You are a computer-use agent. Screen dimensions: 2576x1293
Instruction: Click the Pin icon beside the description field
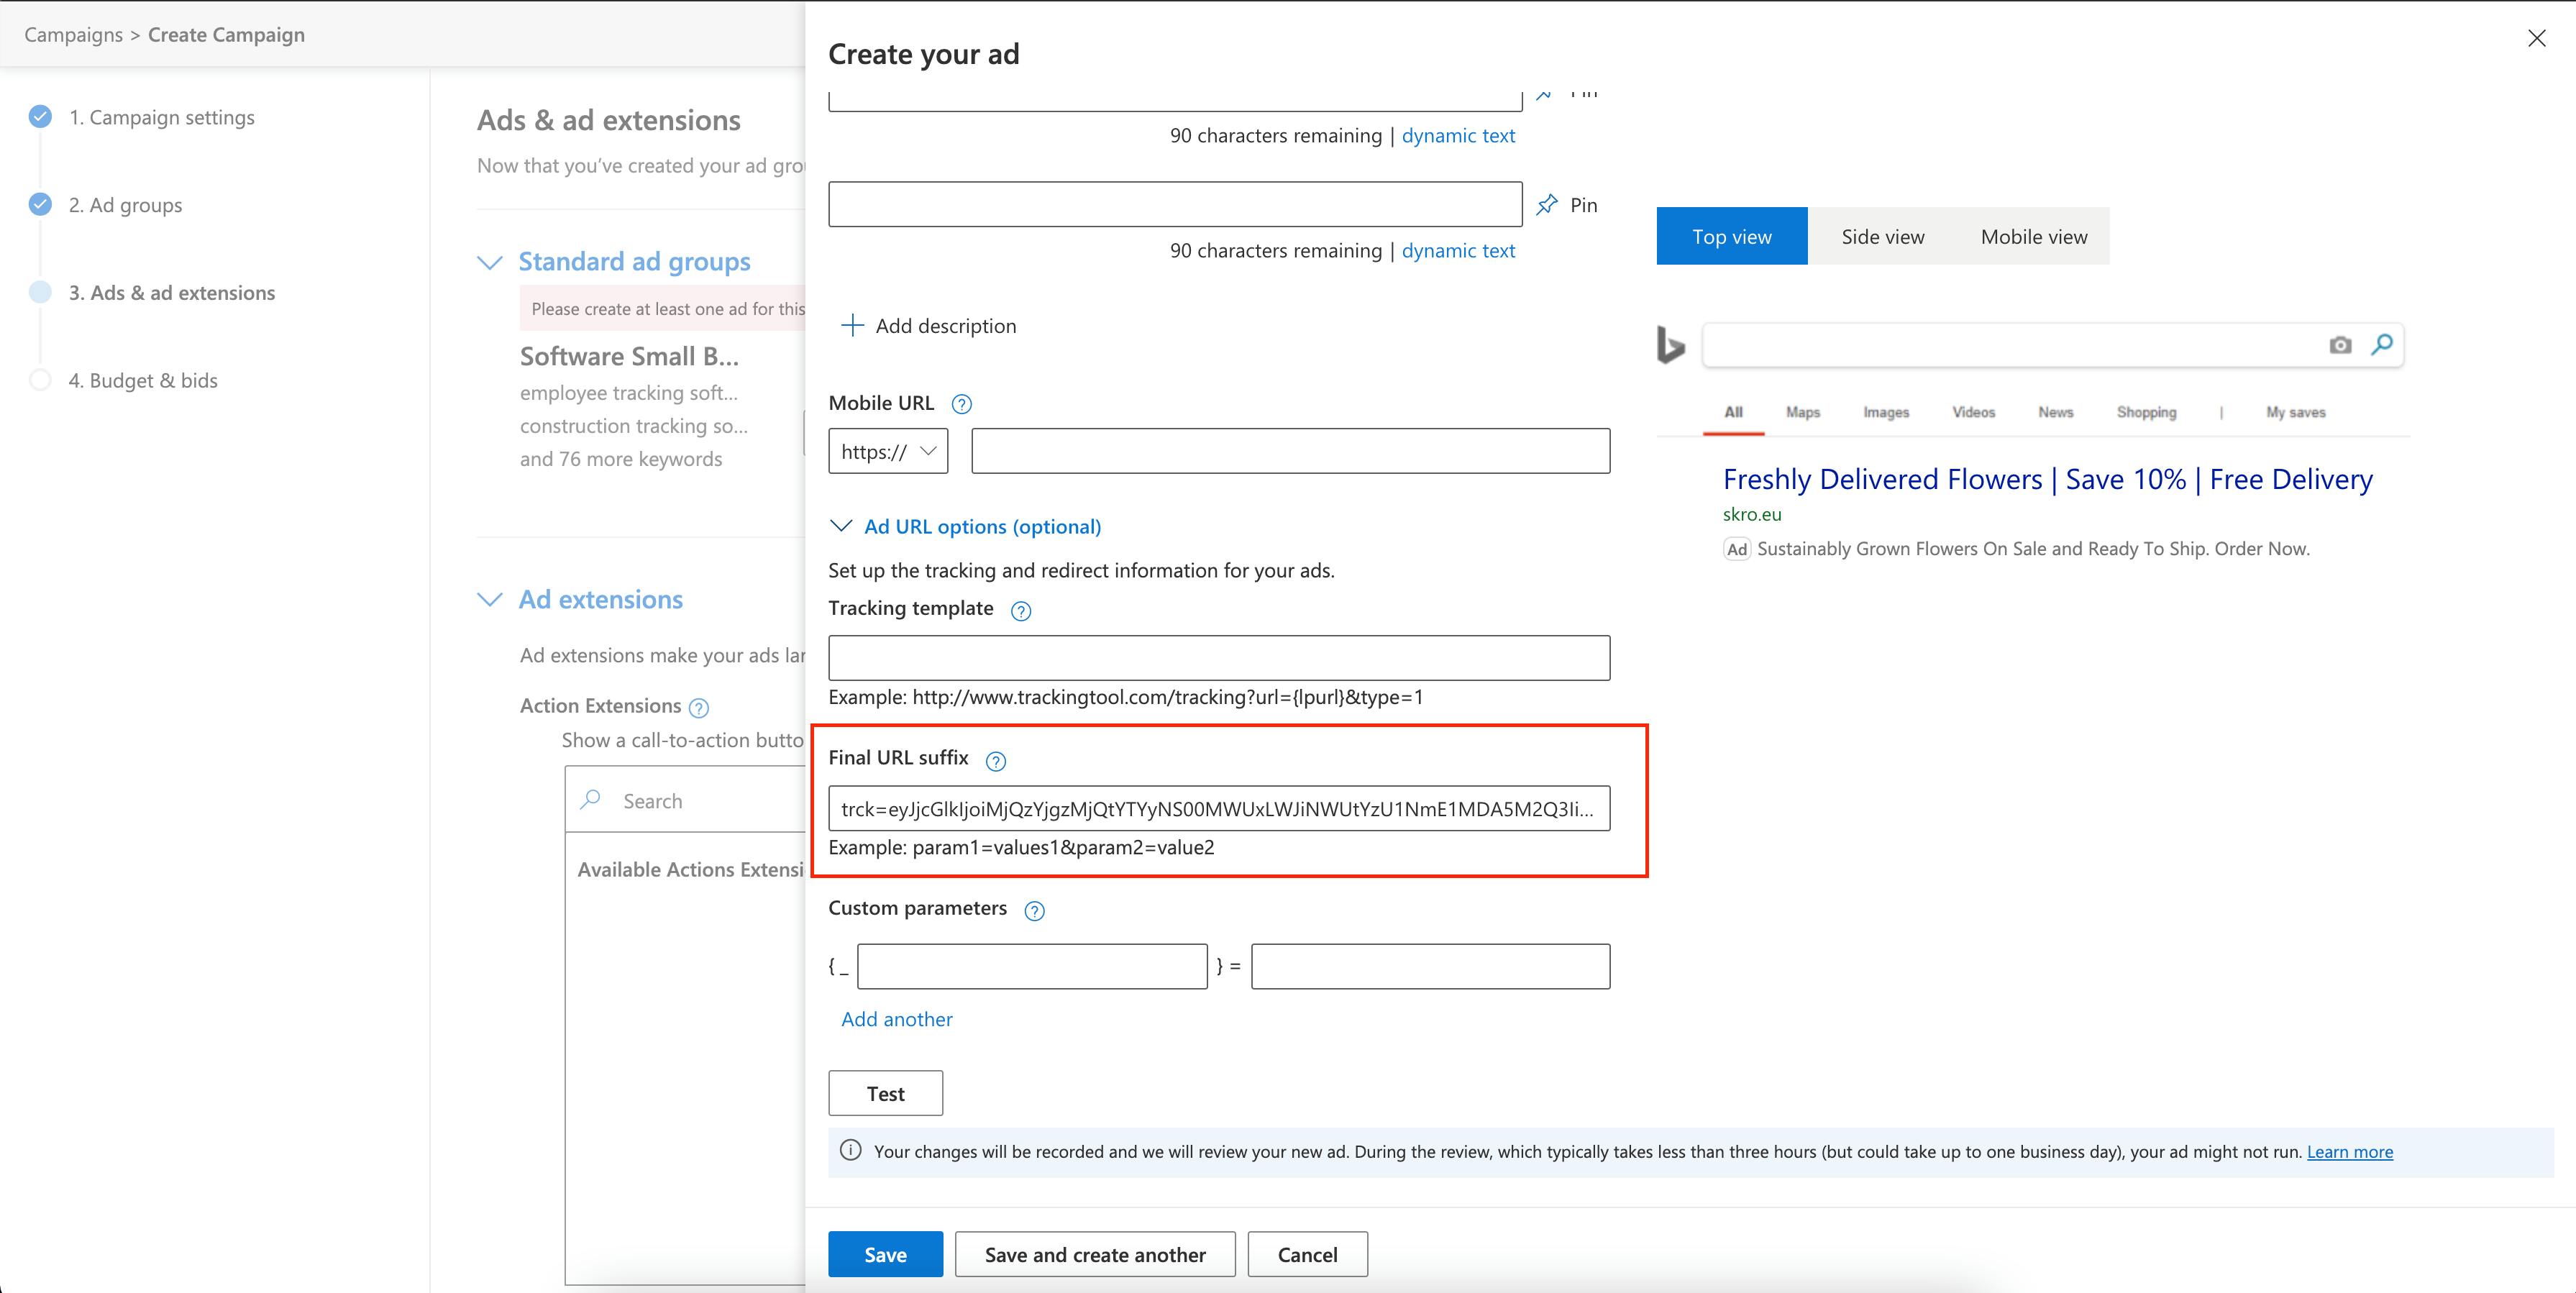[x=1547, y=205]
